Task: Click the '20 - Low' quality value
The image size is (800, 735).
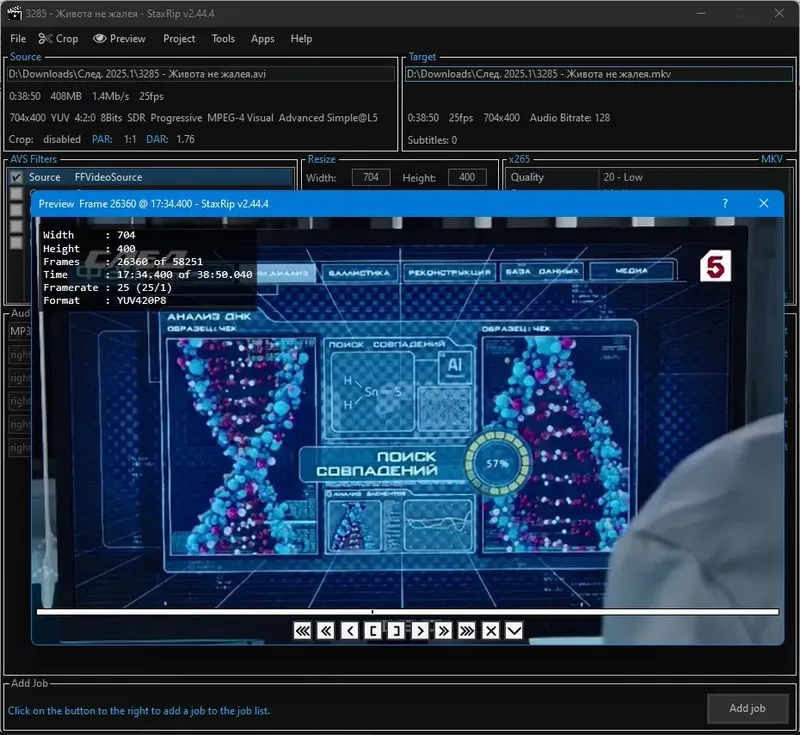Action: tap(623, 178)
